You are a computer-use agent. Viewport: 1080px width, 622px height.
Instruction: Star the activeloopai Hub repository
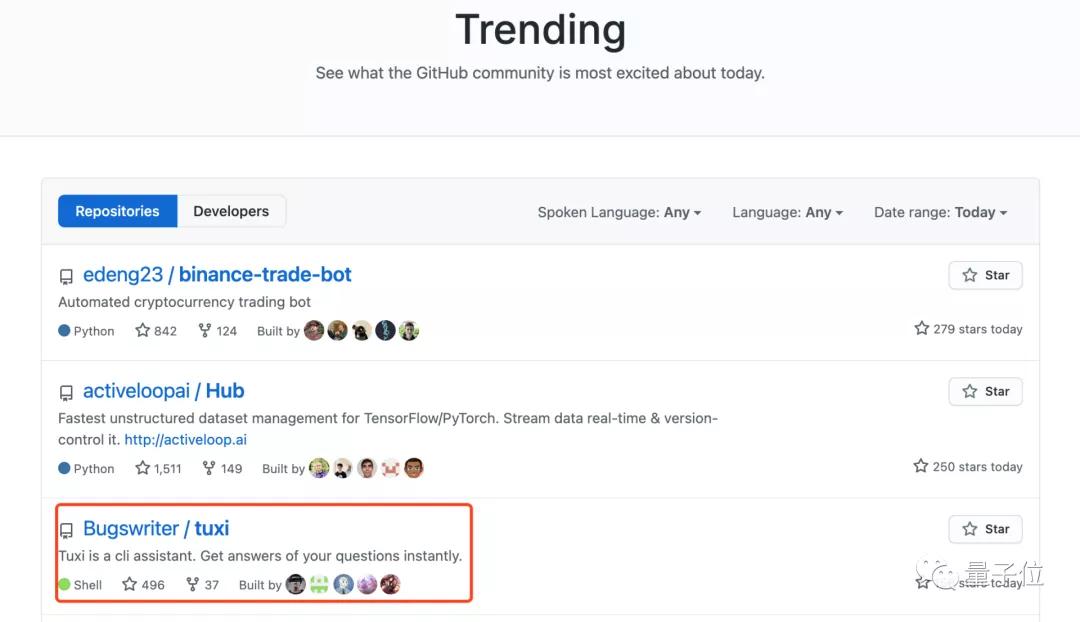tap(986, 392)
